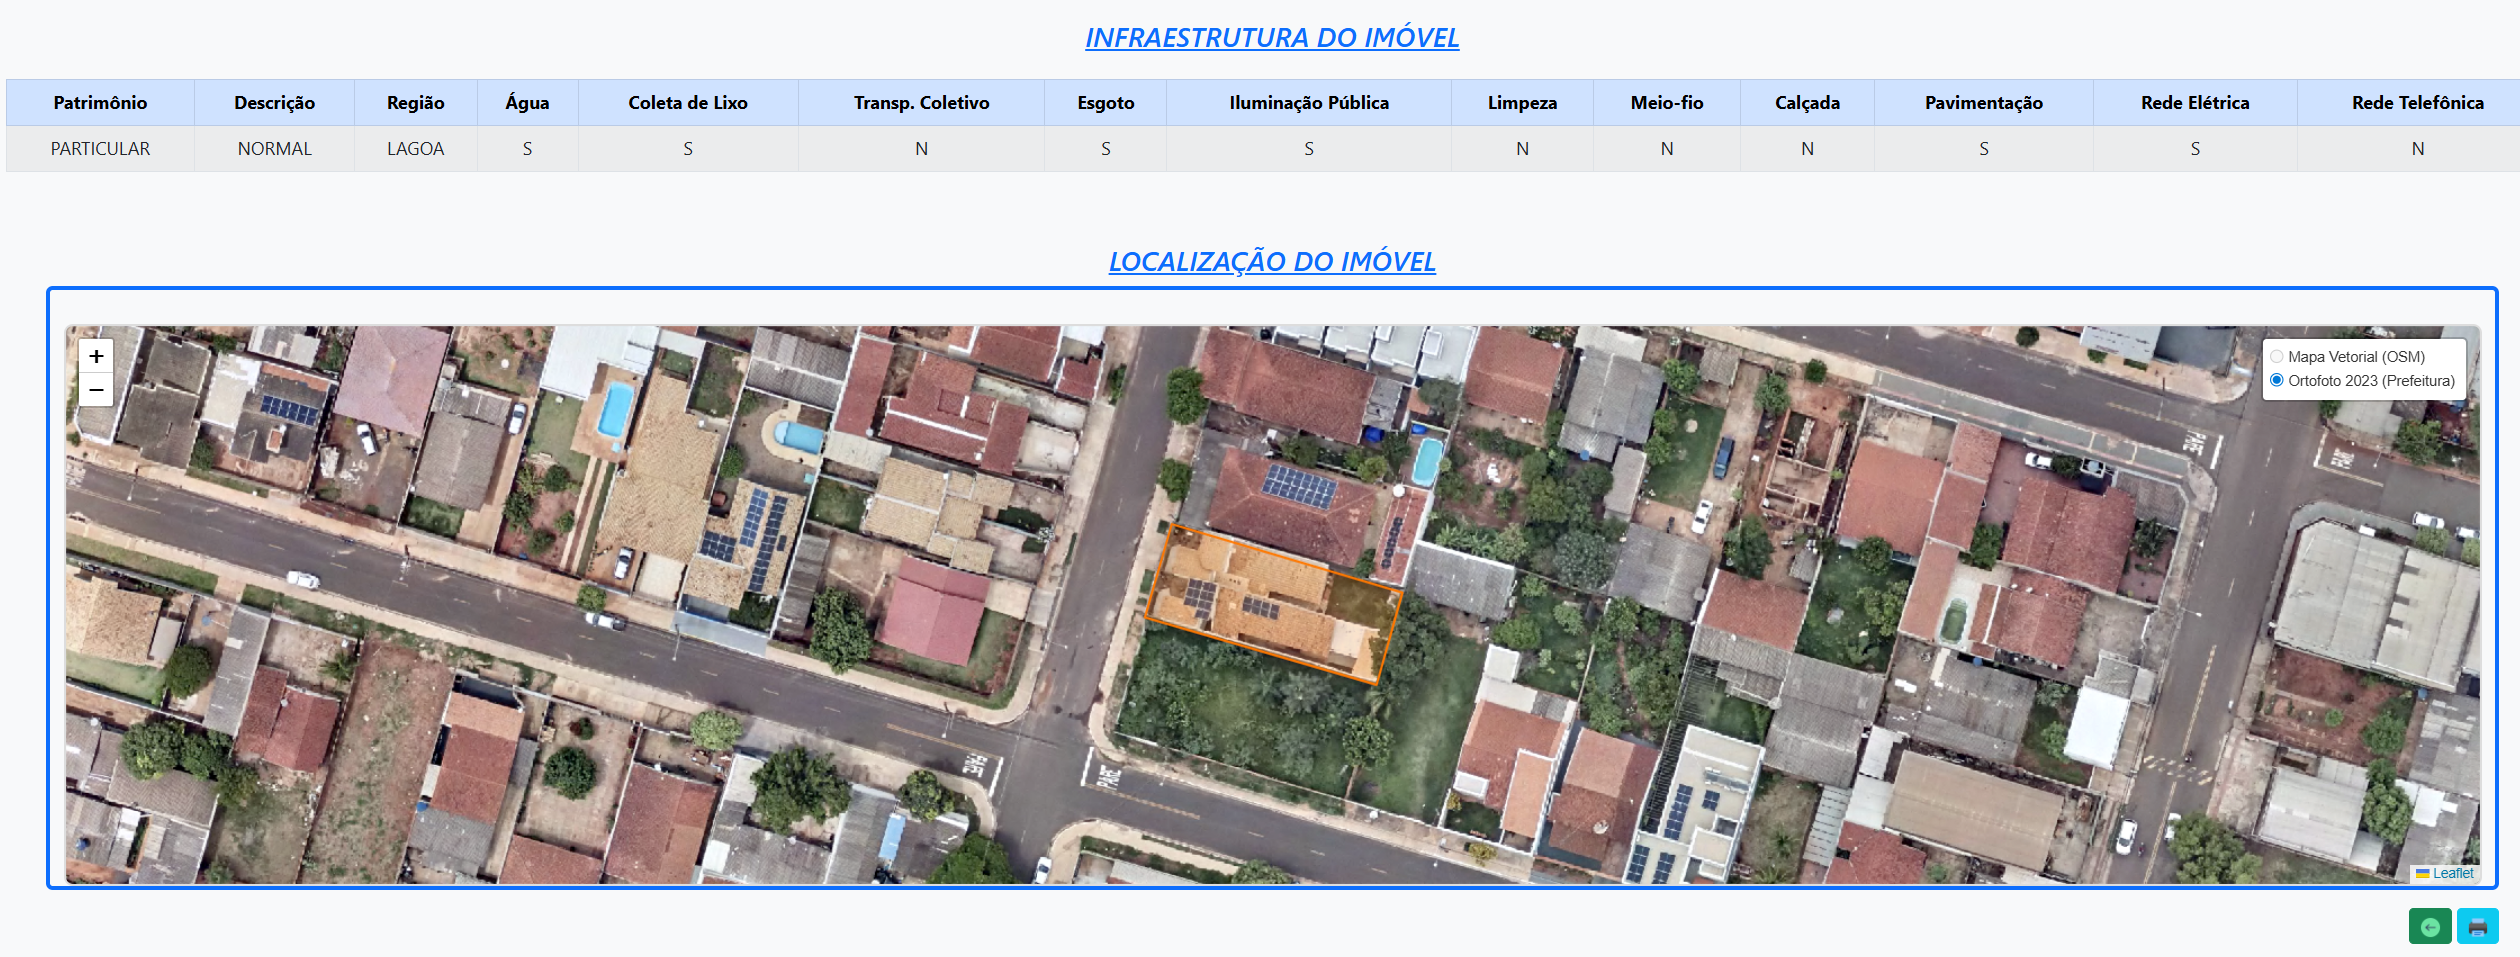Click the S value under Água
The width and height of the screenshot is (2520, 957).
pos(527,149)
